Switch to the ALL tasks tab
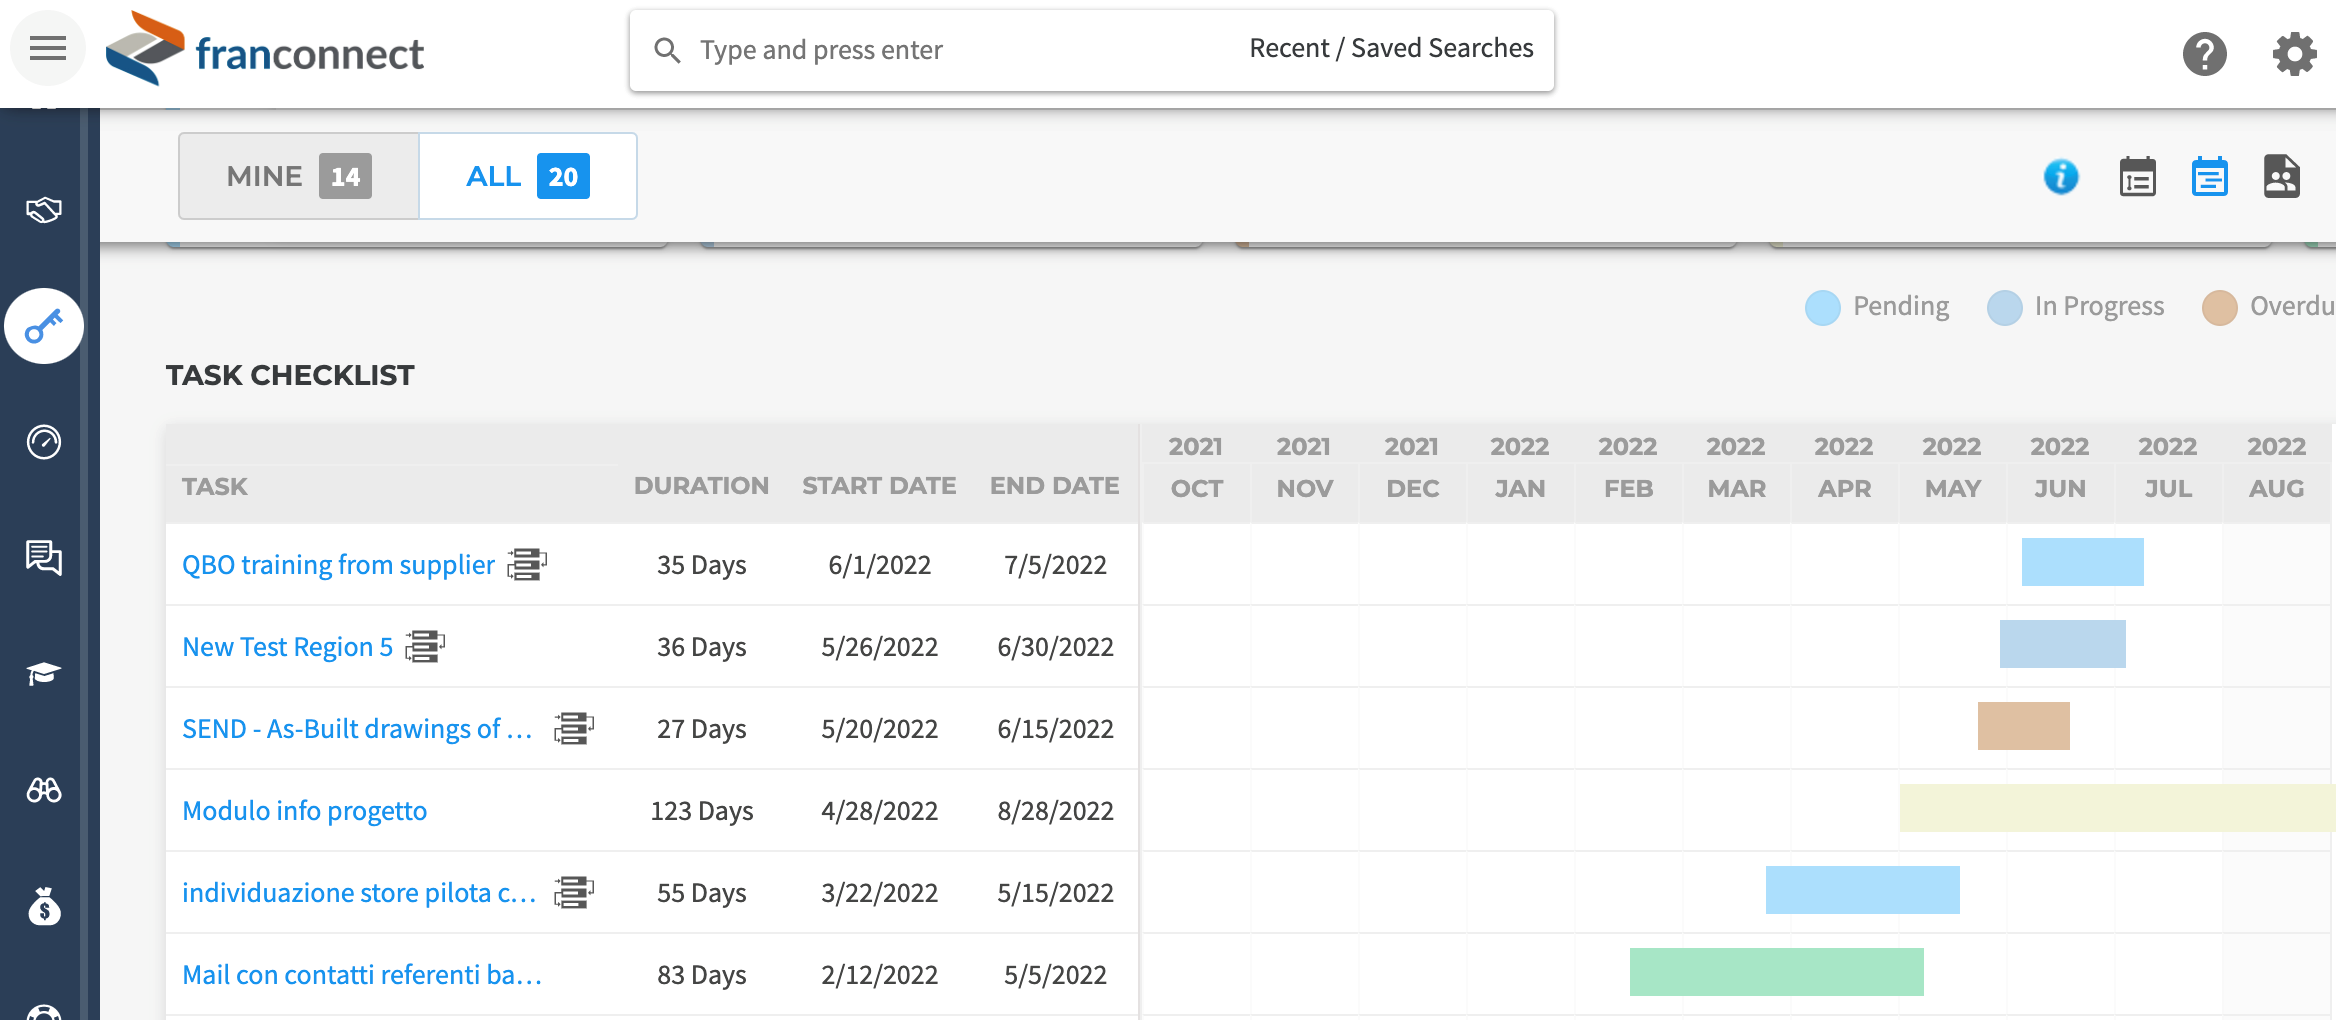 pyautogui.click(x=527, y=177)
